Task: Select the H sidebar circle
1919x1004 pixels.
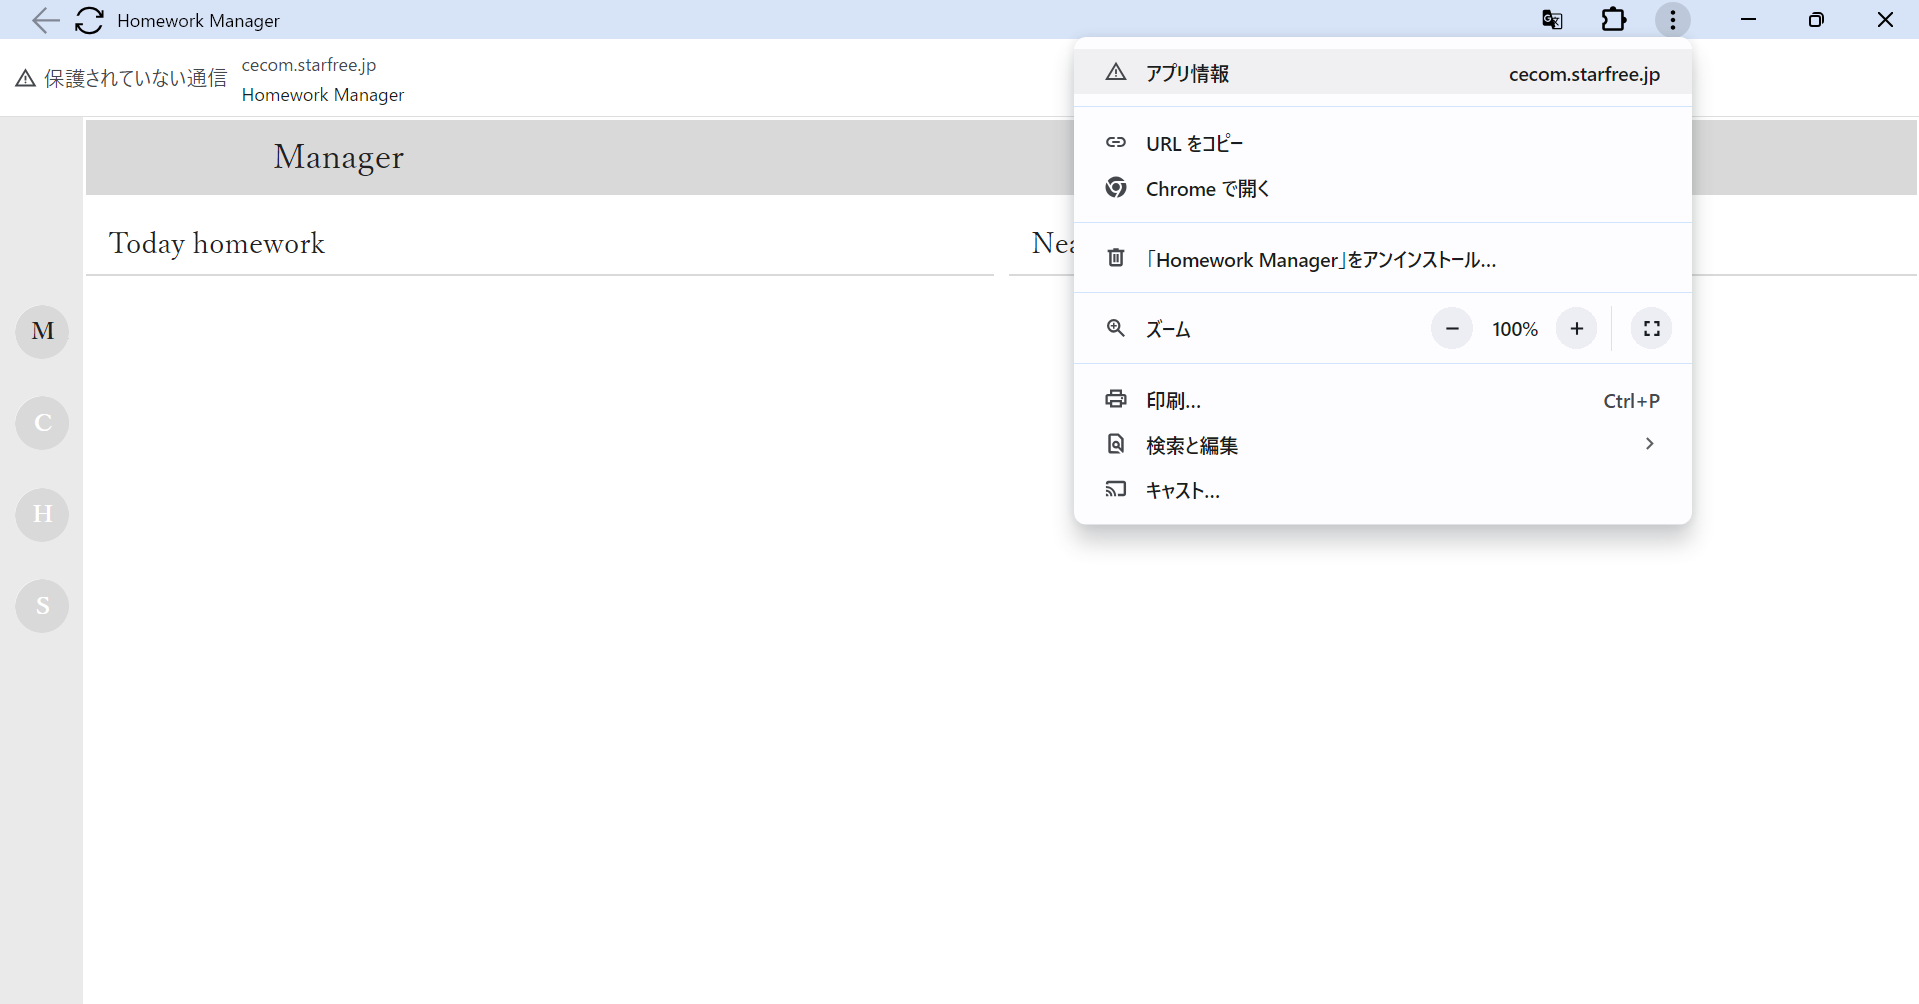Action: pos(42,514)
